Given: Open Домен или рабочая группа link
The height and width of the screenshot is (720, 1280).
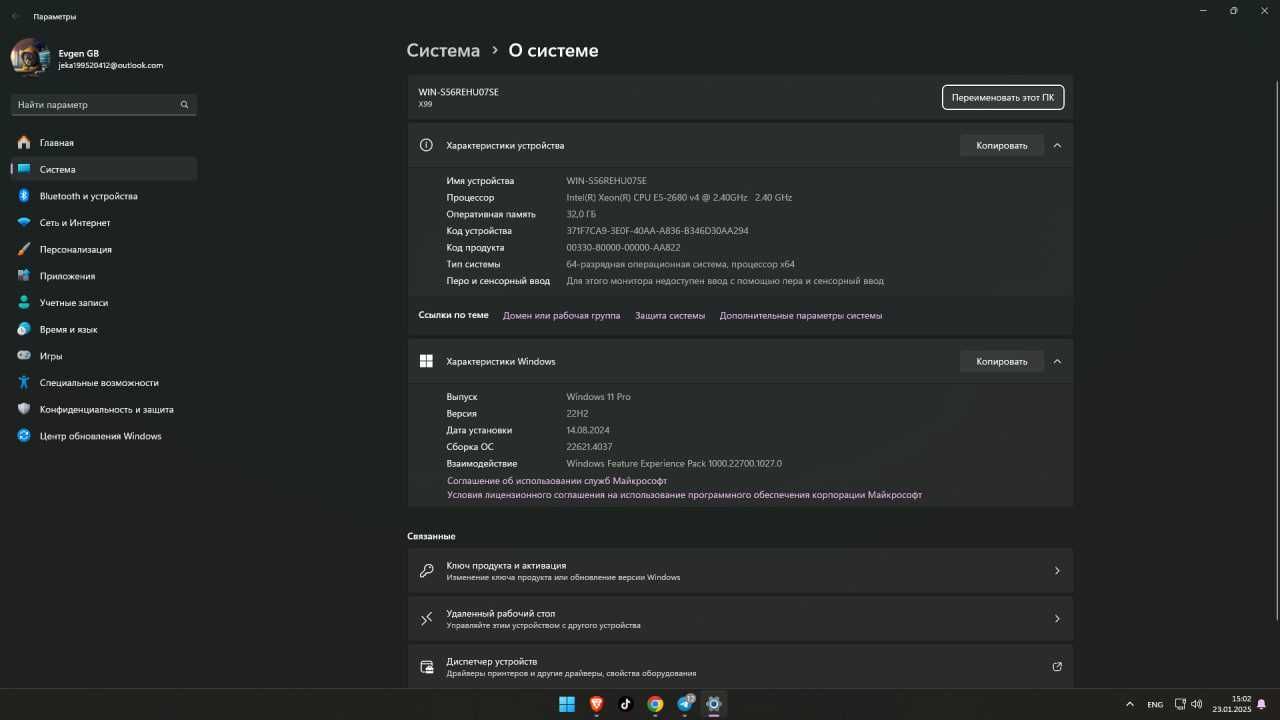Looking at the screenshot, I should click(x=561, y=315).
